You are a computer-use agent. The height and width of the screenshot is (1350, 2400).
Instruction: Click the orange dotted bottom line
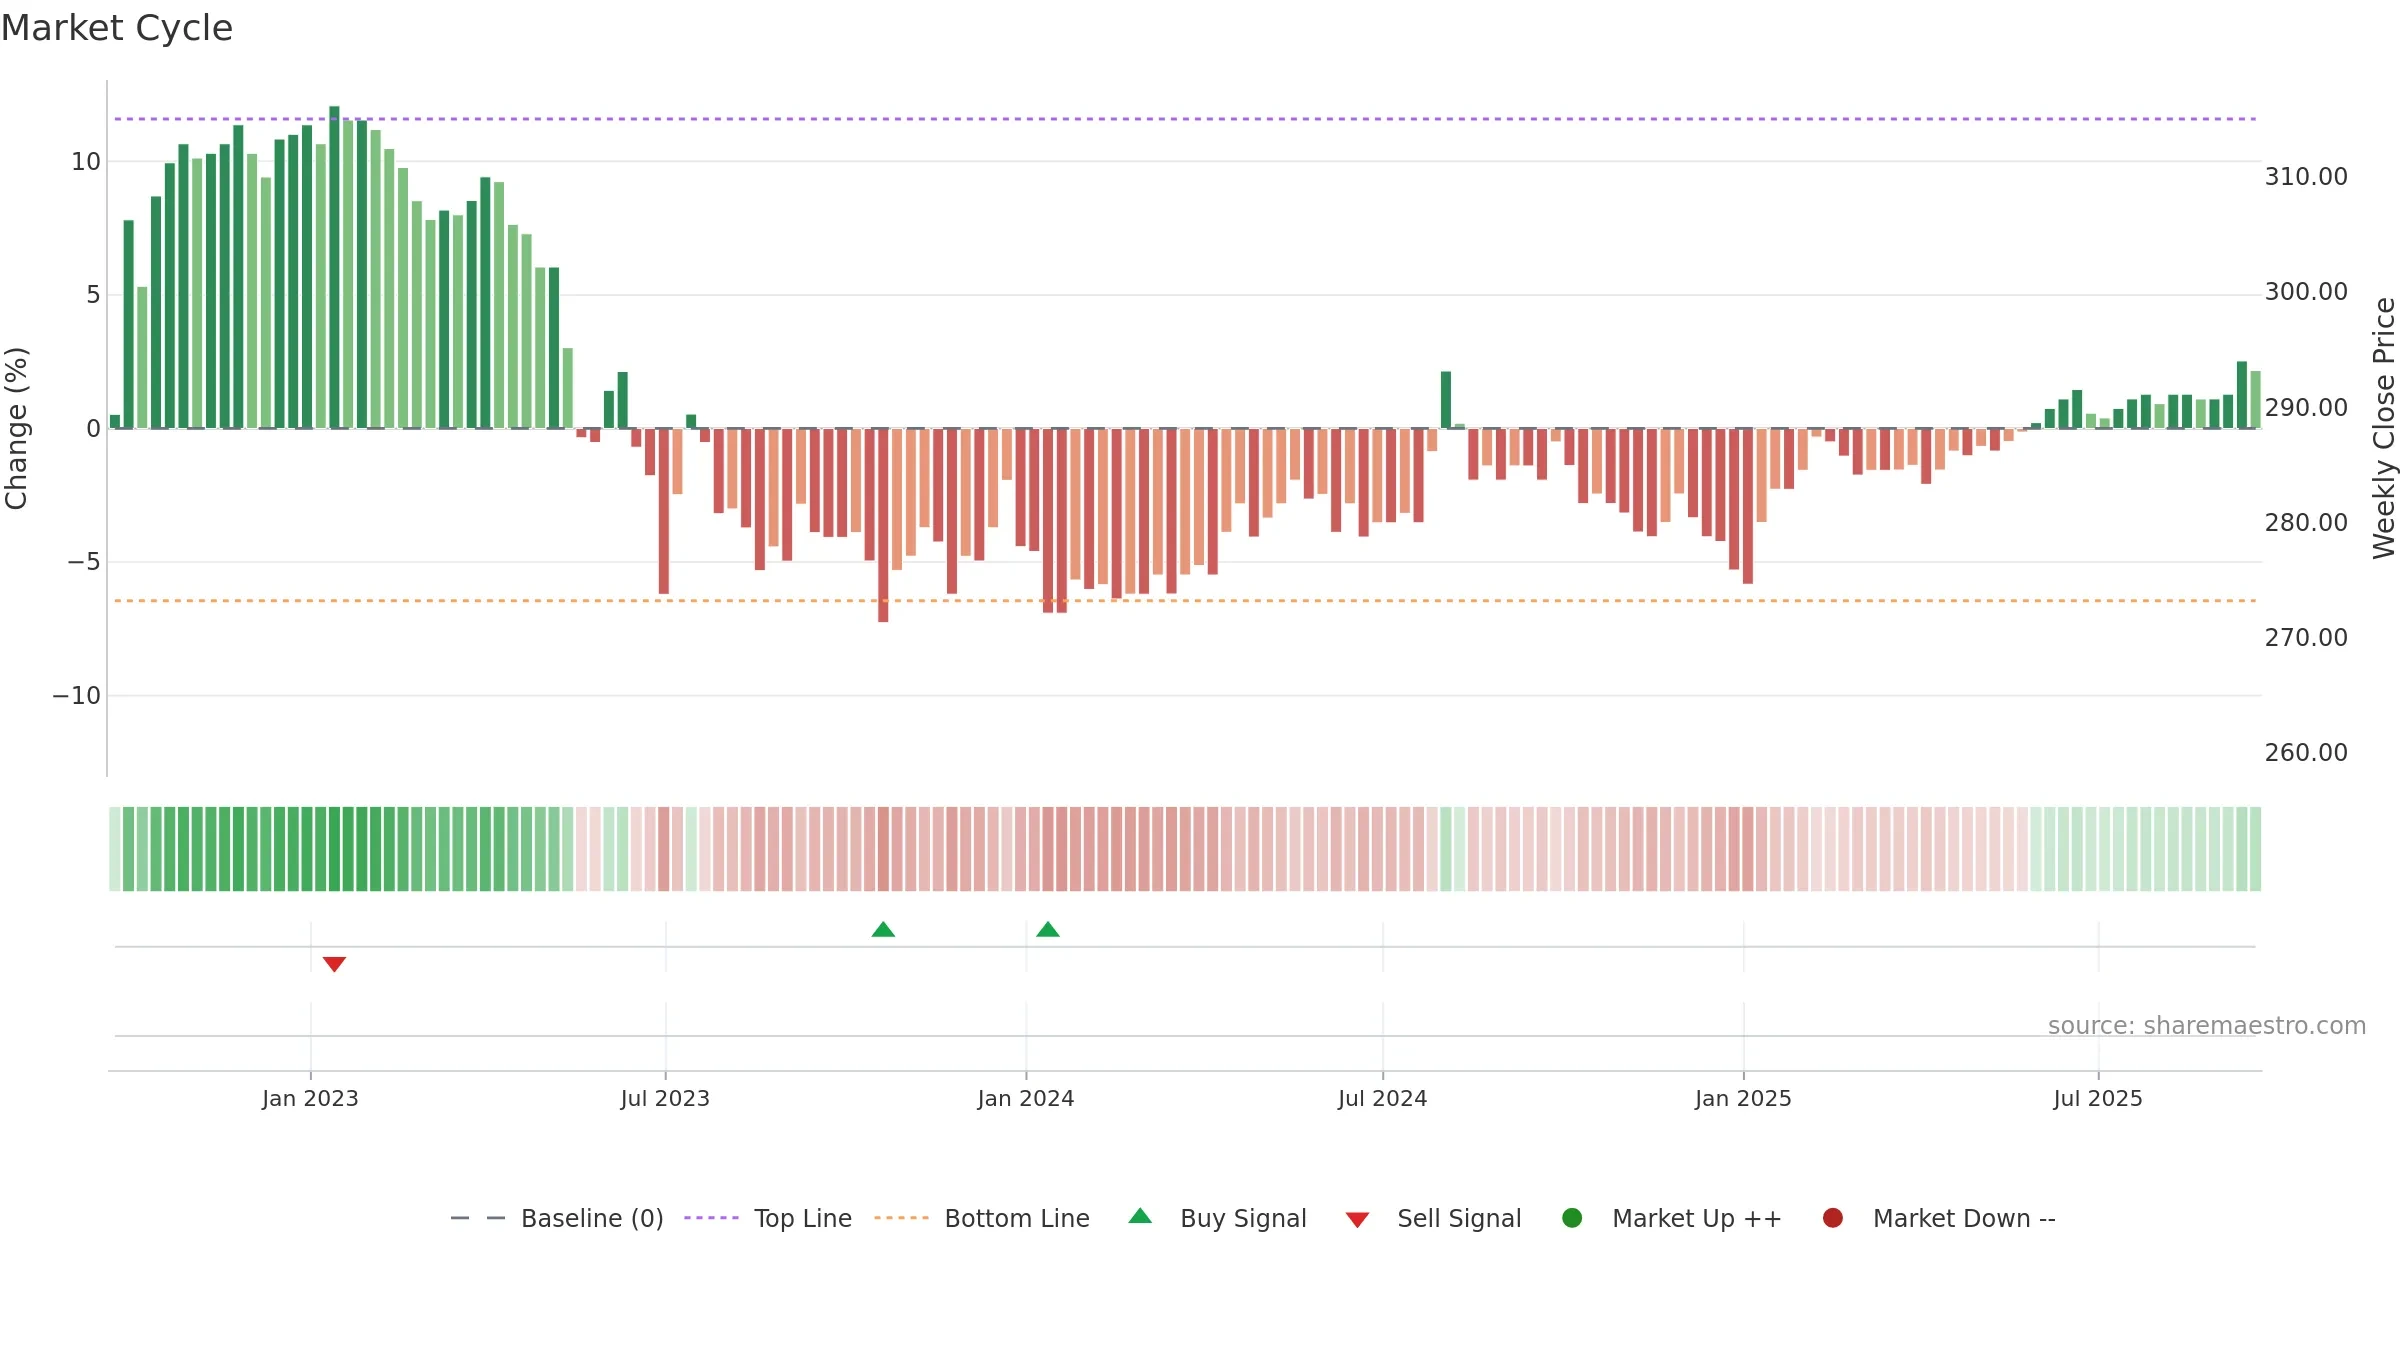pos(1185,601)
